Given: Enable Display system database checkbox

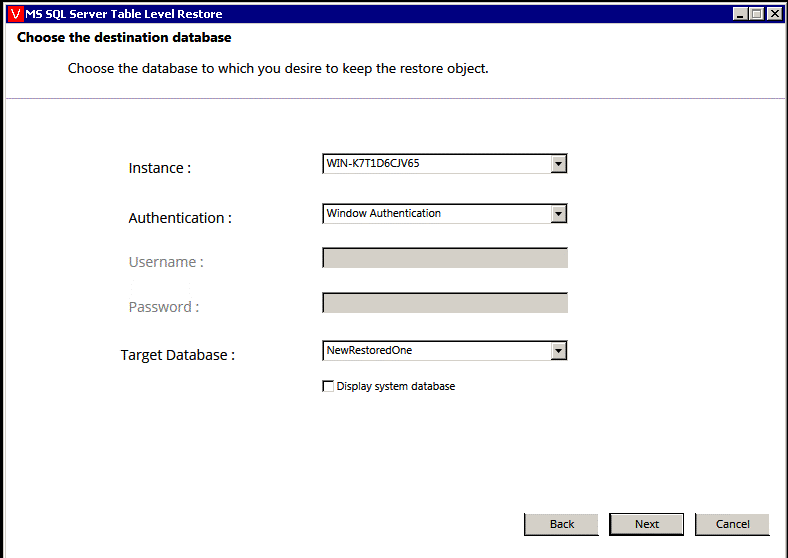Looking at the screenshot, I should point(328,386).
